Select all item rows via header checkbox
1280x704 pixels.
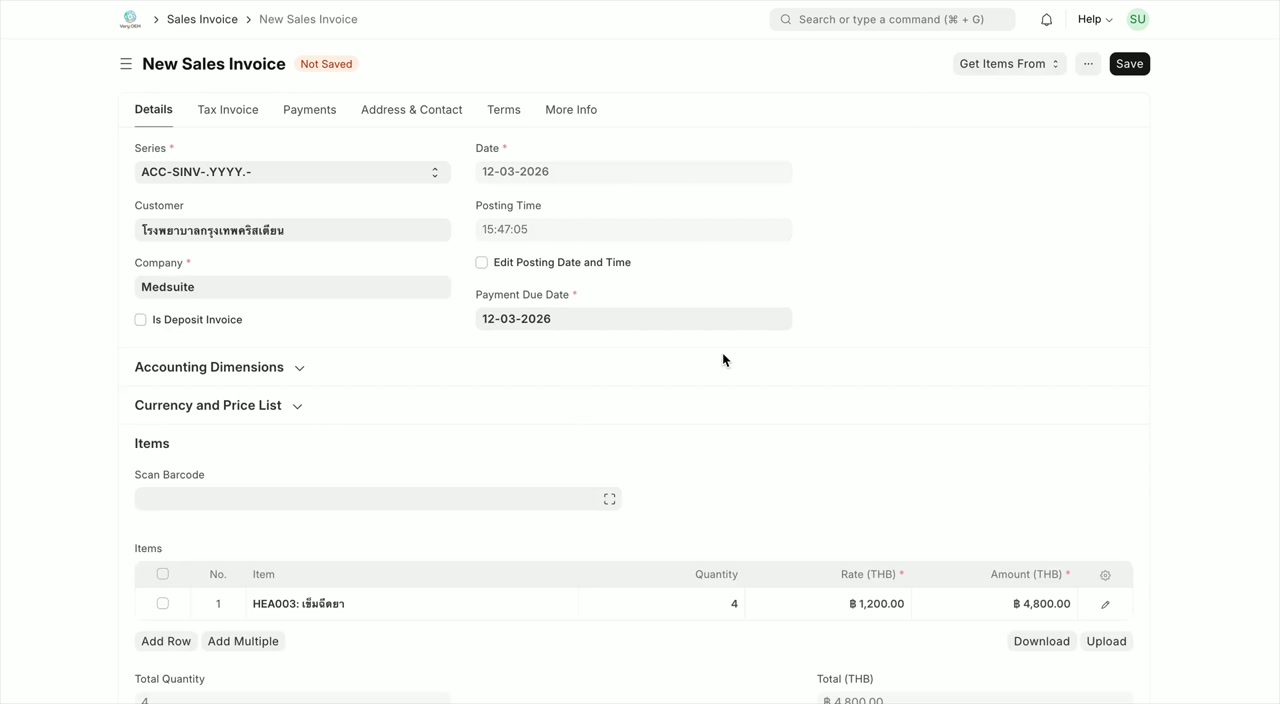click(162, 574)
